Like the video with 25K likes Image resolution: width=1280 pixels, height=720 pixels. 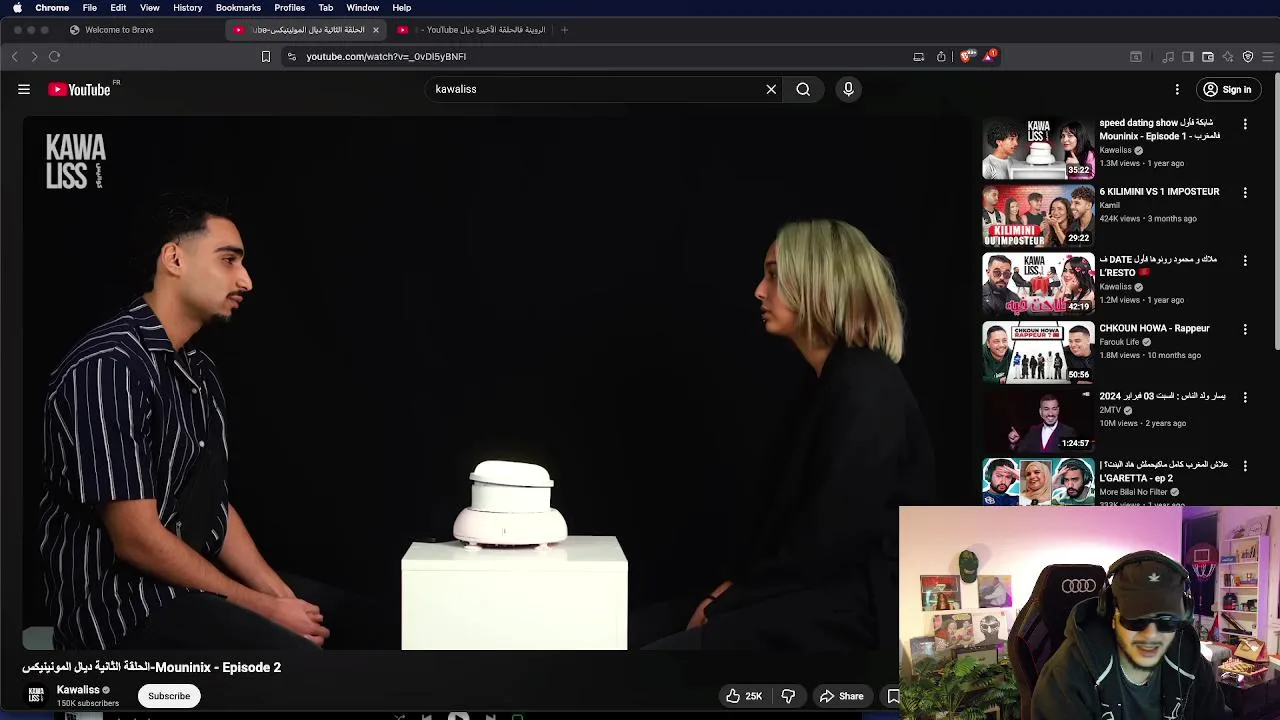(x=744, y=696)
